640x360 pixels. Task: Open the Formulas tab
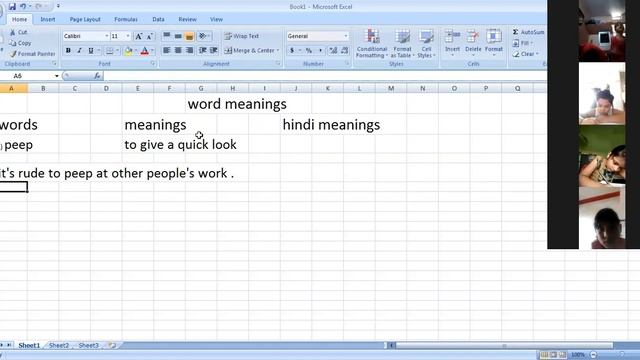pos(126,19)
